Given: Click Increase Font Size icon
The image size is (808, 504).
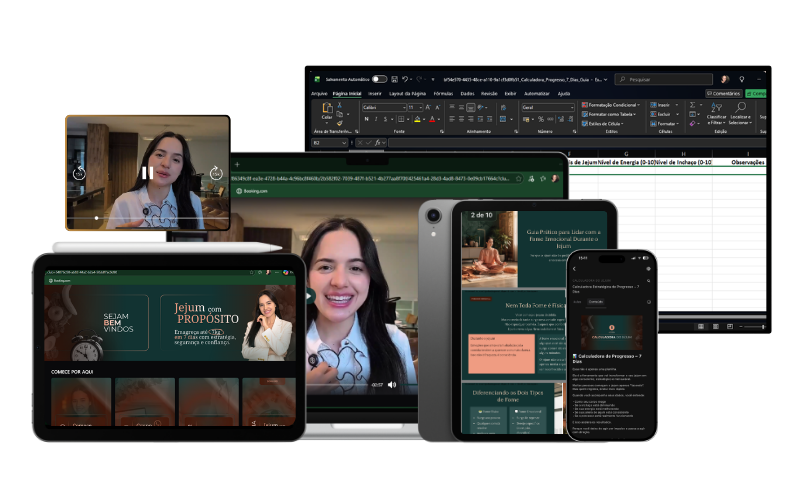Looking at the screenshot, I should pyautogui.click(x=428, y=107).
